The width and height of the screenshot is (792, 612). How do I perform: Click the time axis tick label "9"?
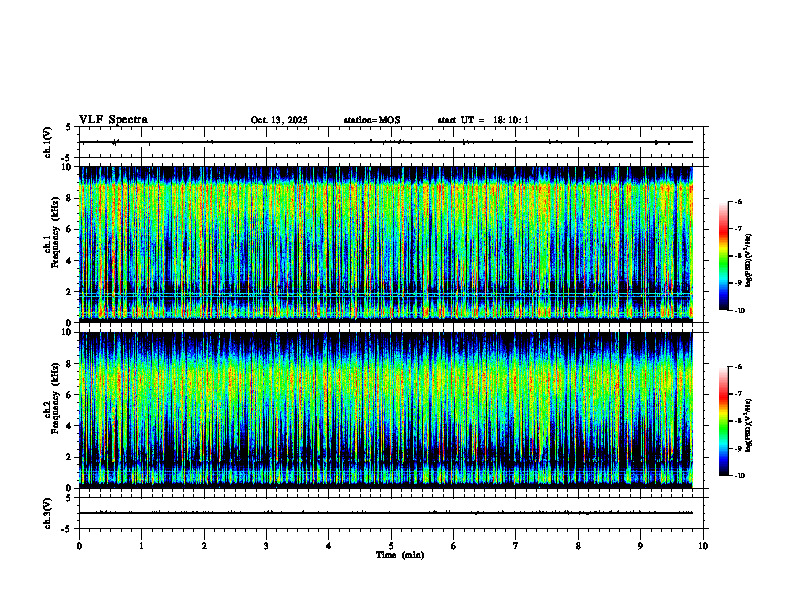tap(640, 546)
